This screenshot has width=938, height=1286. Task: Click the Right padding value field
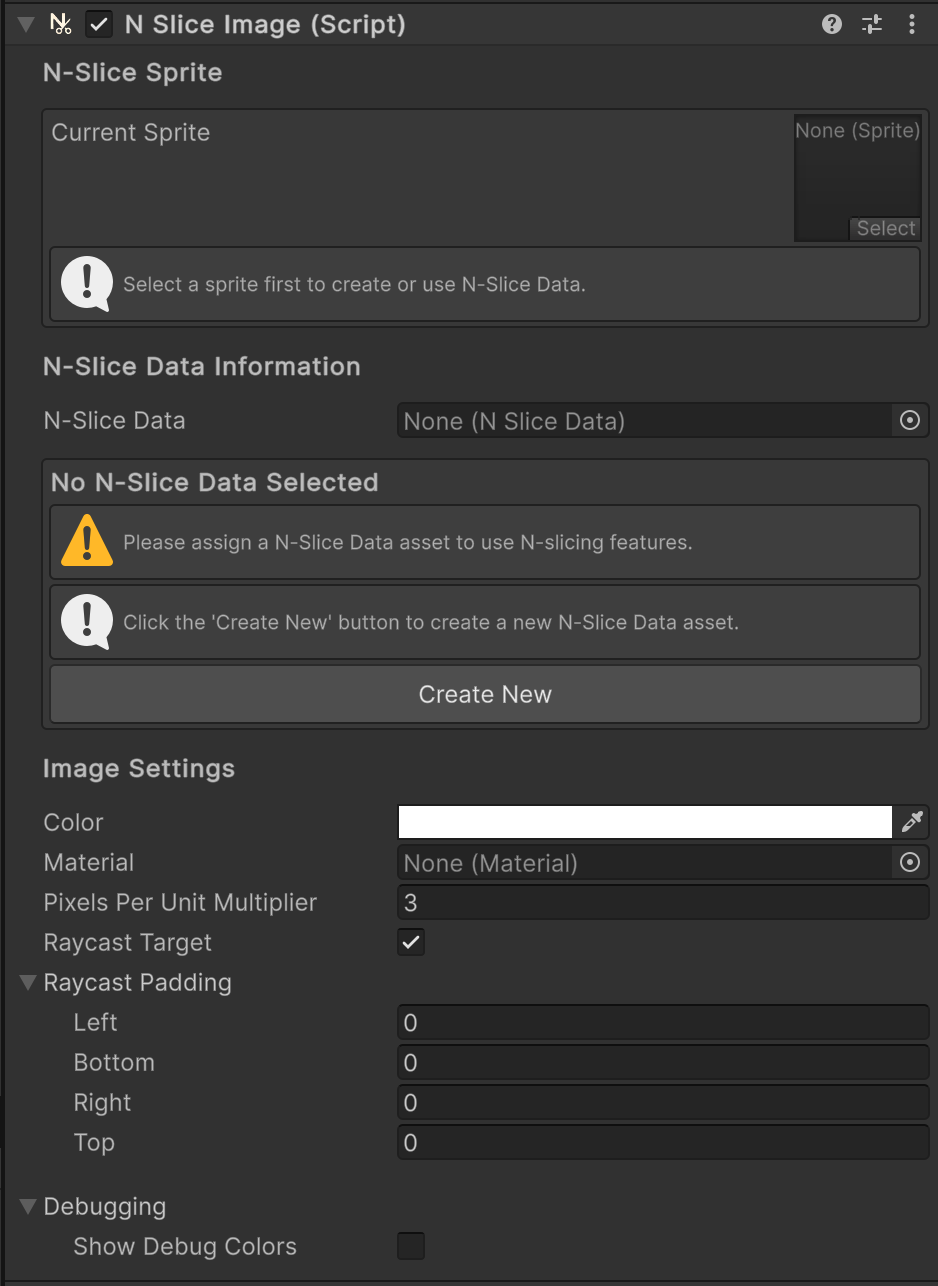coord(663,1102)
